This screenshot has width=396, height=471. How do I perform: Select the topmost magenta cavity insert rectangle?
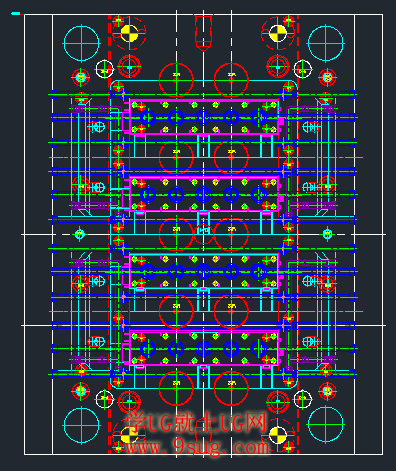[204, 117]
